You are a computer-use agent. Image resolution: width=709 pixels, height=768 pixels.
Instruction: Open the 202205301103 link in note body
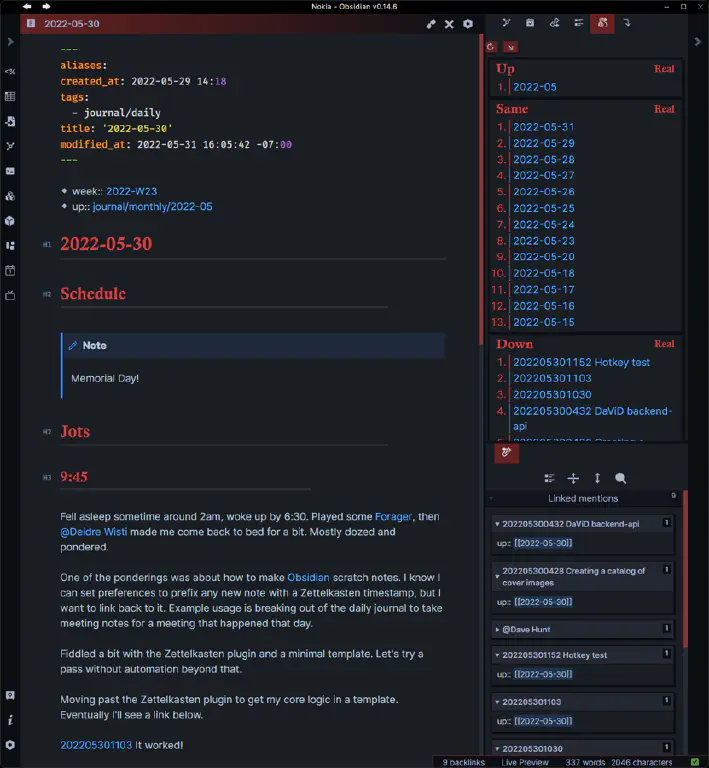pyautogui.click(x=96, y=745)
